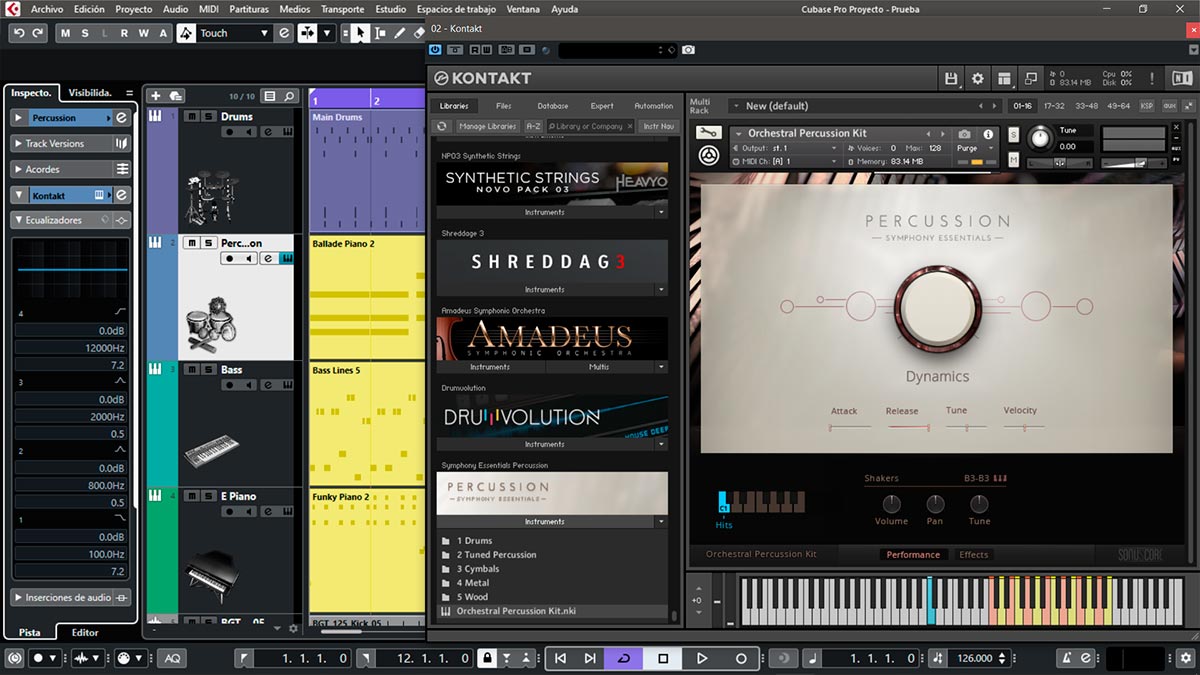The height and width of the screenshot is (675, 1200).
Task: Expand Amadeus Multis dropdown
Action: click(606, 367)
